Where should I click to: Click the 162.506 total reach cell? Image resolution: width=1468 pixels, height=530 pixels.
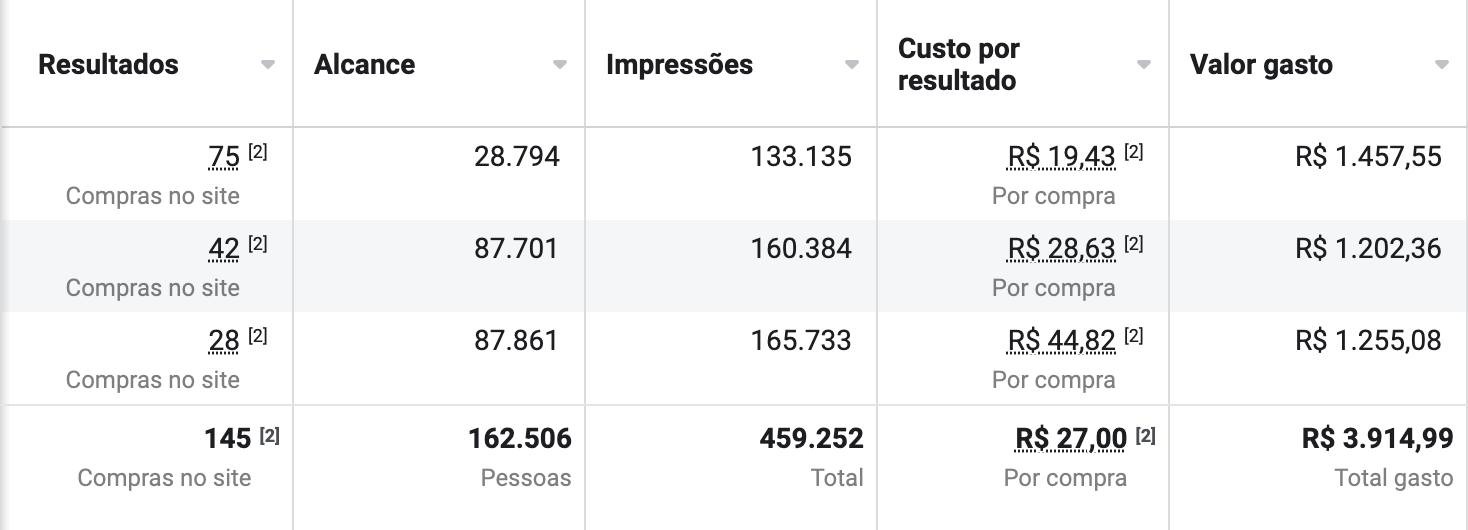519,438
